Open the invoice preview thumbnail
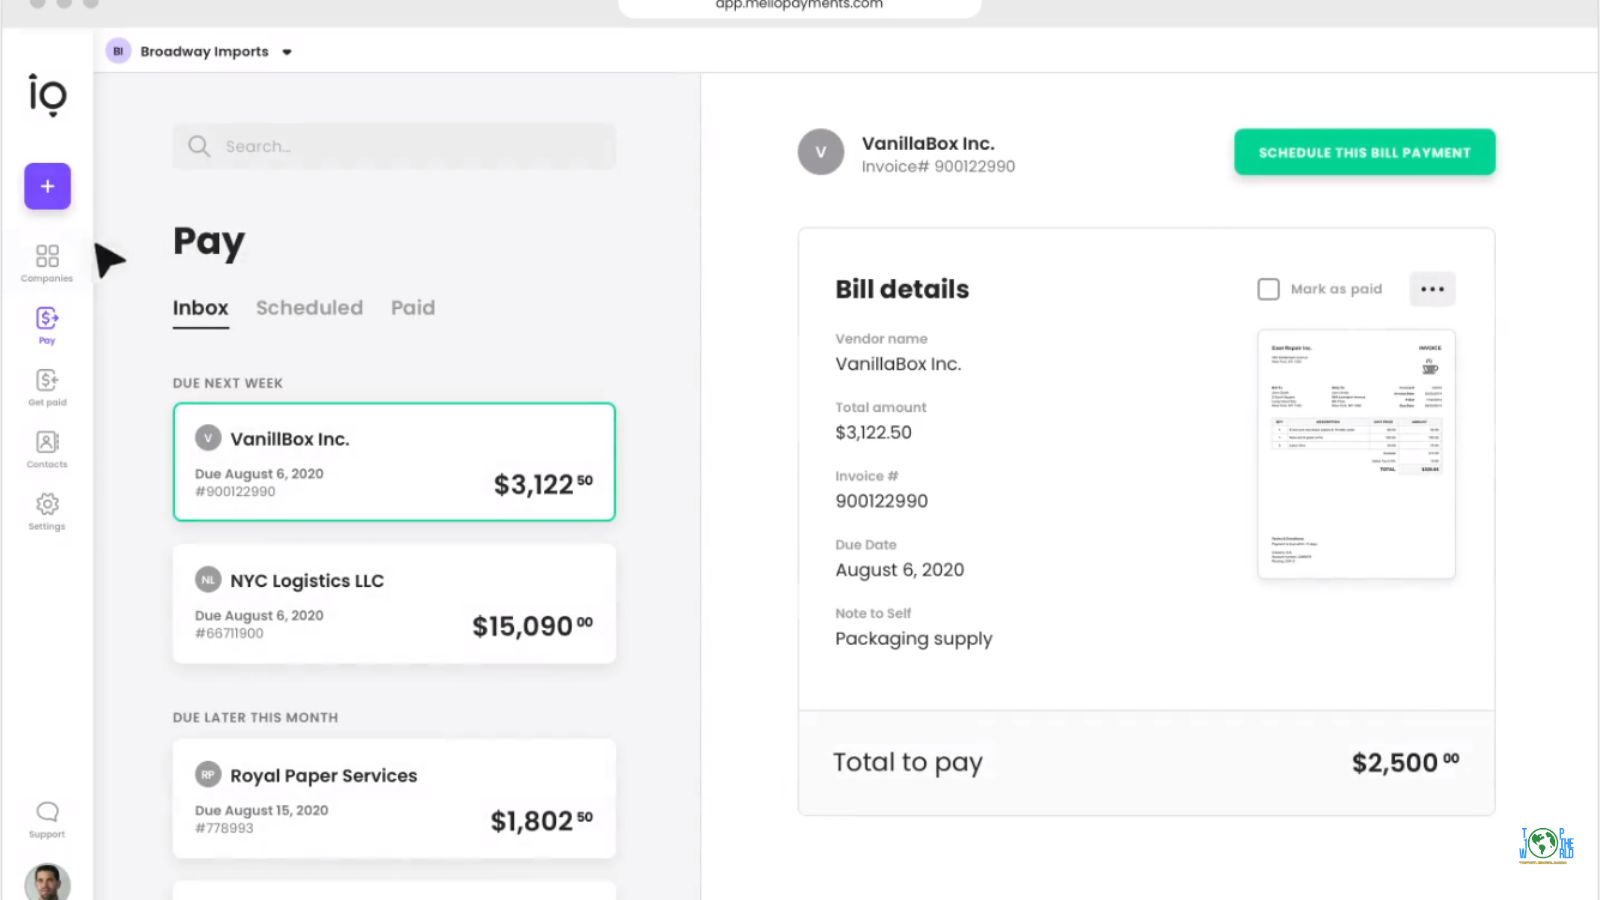The height and width of the screenshot is (900, 1600). point(1356,454)
